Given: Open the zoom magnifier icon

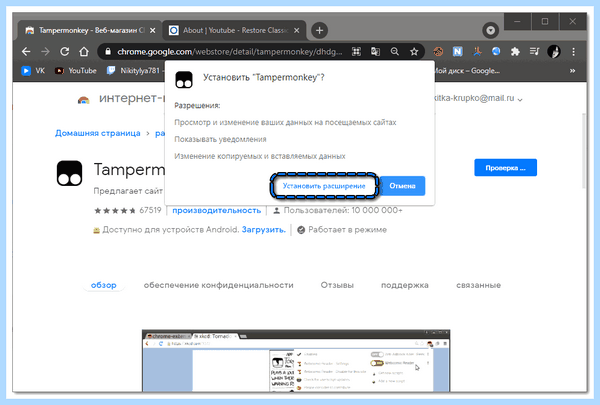Looking at the screenshot, I should [395, 52].
